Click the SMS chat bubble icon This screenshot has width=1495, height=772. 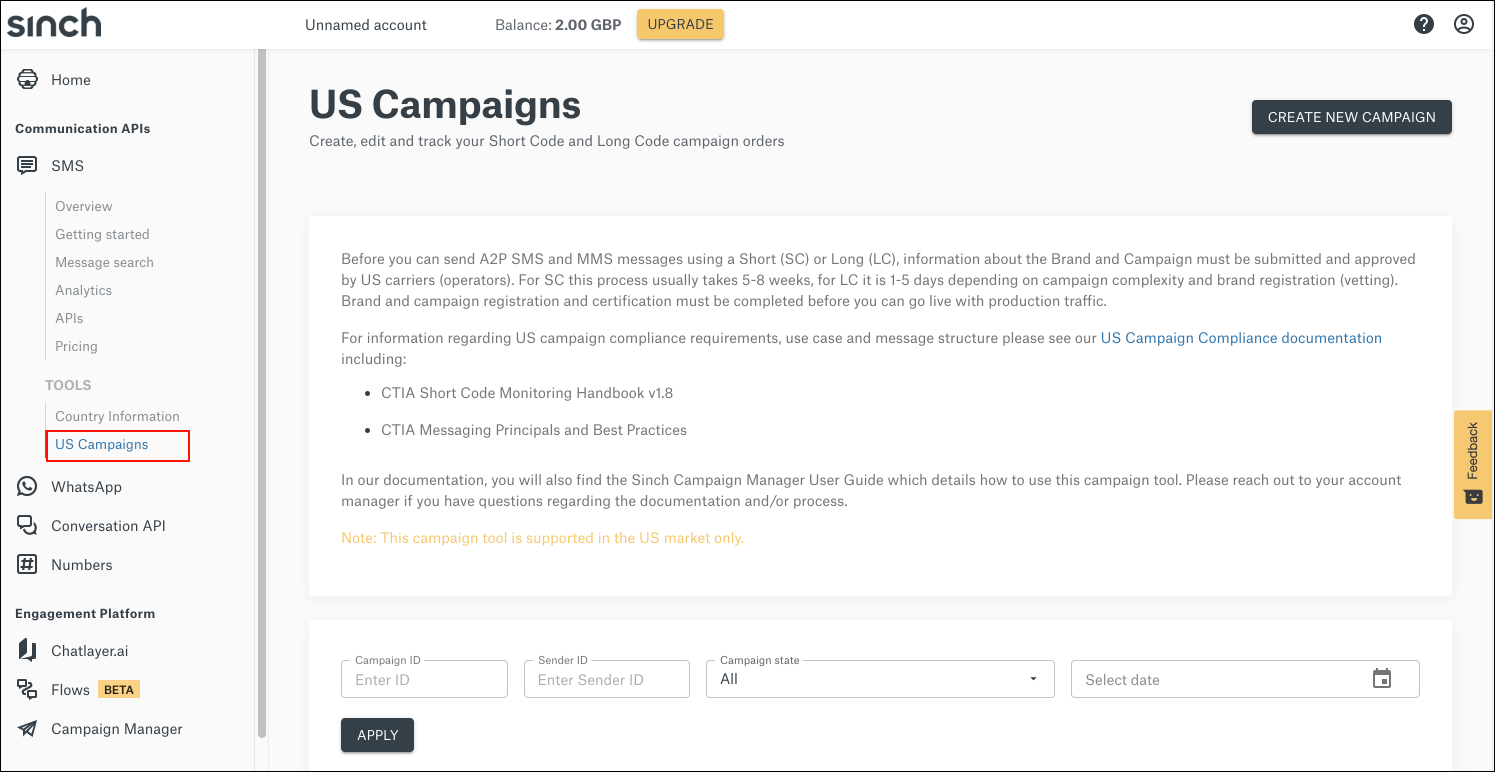[28, 166]
